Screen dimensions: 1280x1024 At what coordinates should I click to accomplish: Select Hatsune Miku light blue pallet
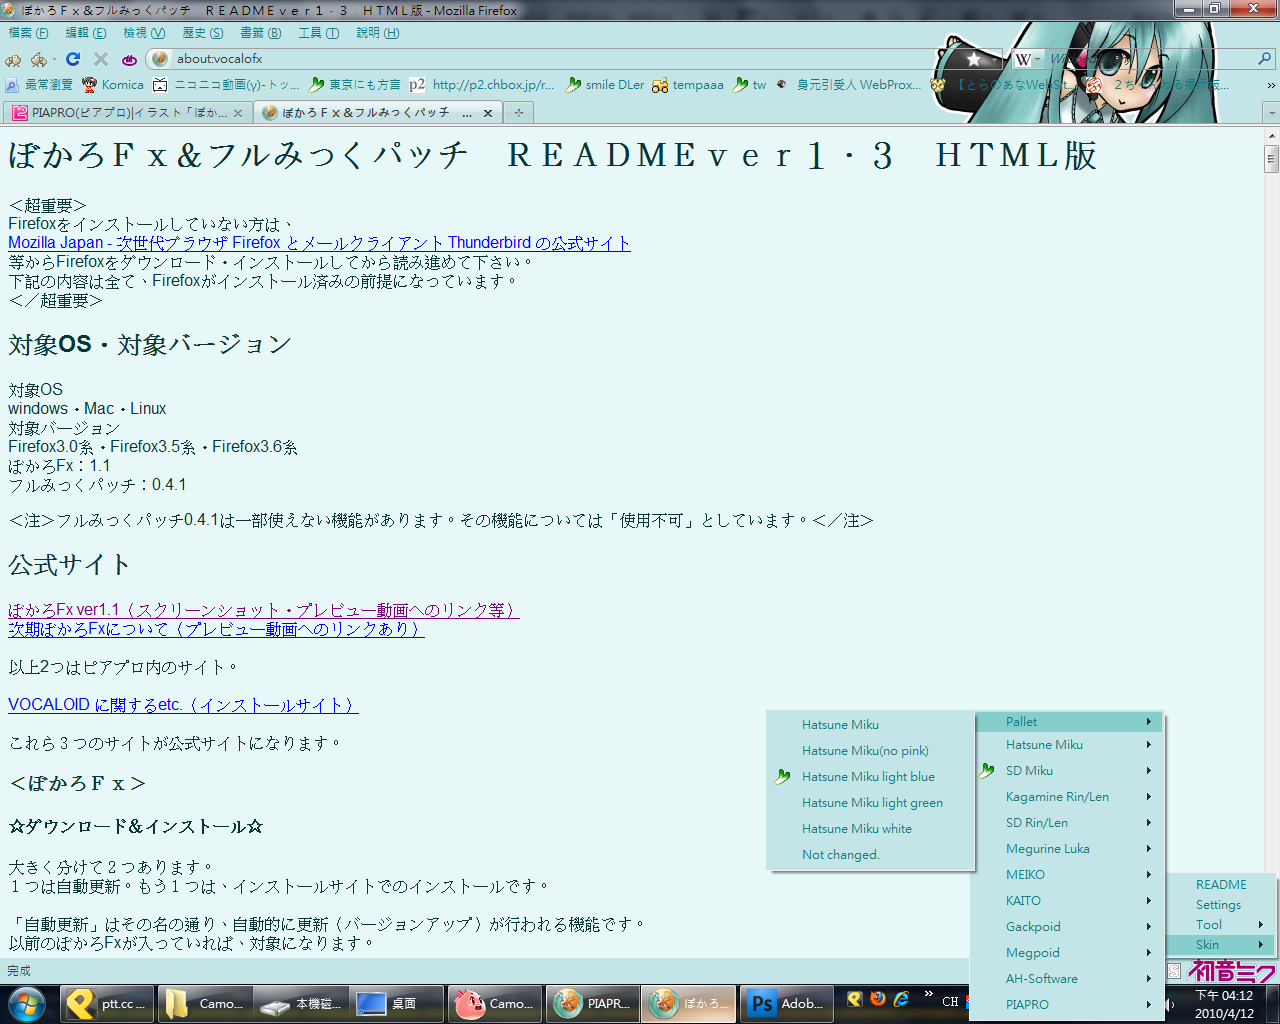click(870, 777)
